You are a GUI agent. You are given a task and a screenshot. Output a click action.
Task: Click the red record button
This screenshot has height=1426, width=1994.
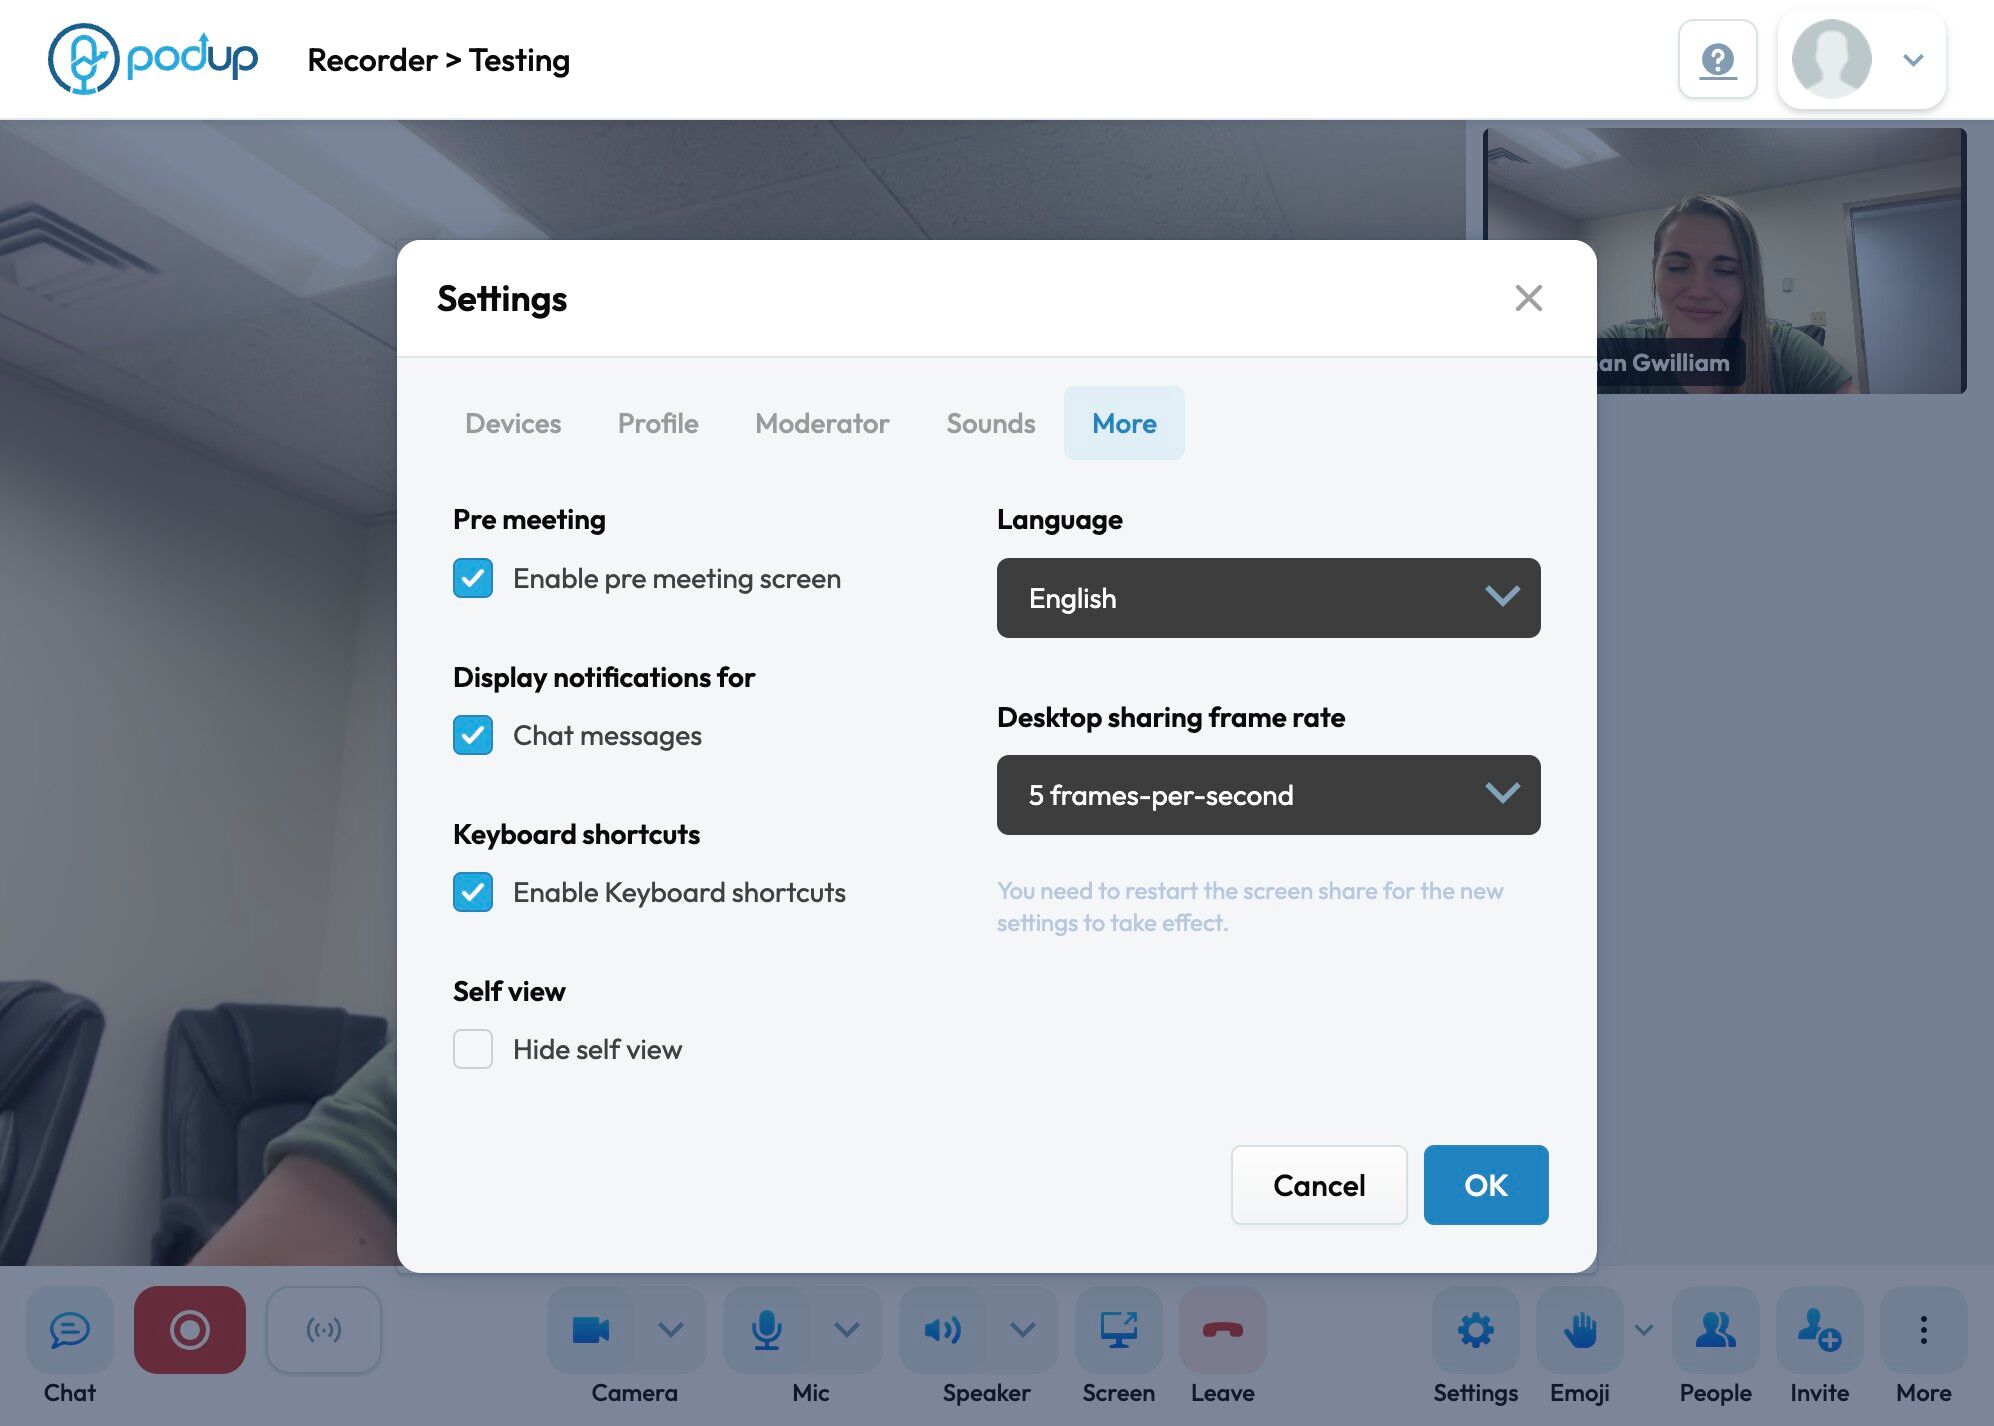[189, 1329]
